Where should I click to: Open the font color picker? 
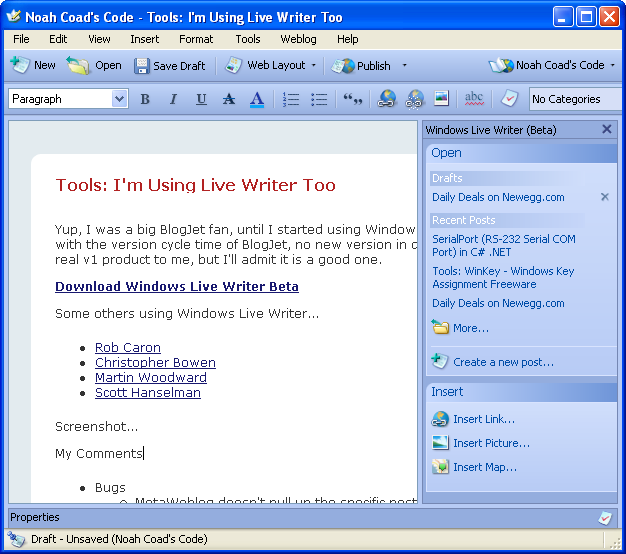tap(257, 99)
